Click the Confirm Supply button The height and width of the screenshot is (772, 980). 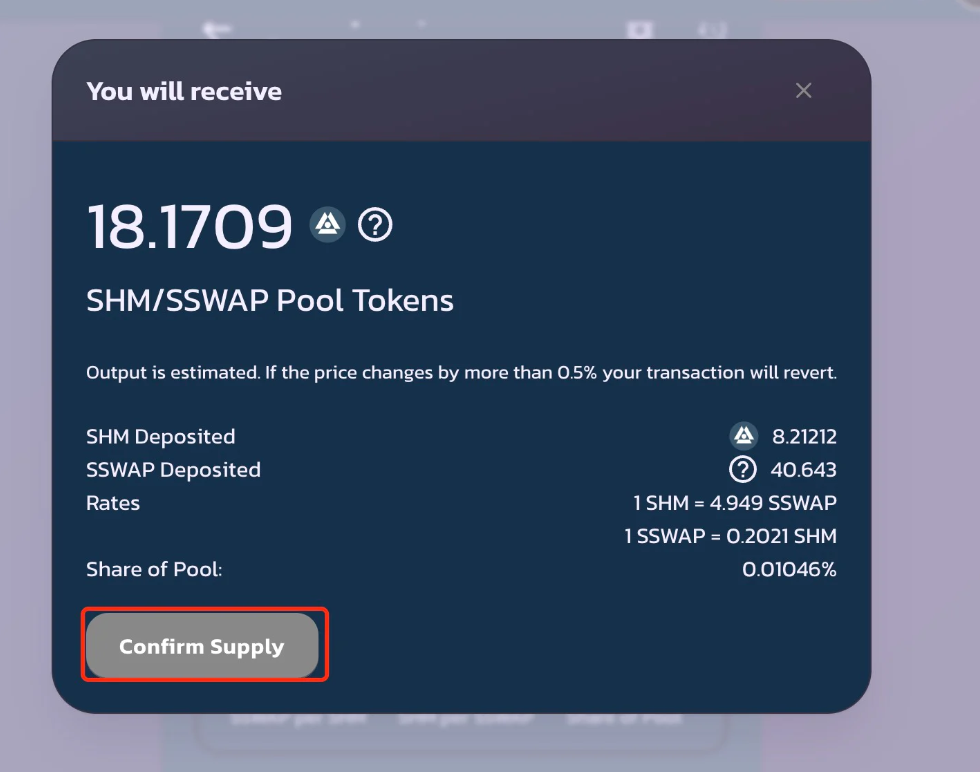click(202, 647)
